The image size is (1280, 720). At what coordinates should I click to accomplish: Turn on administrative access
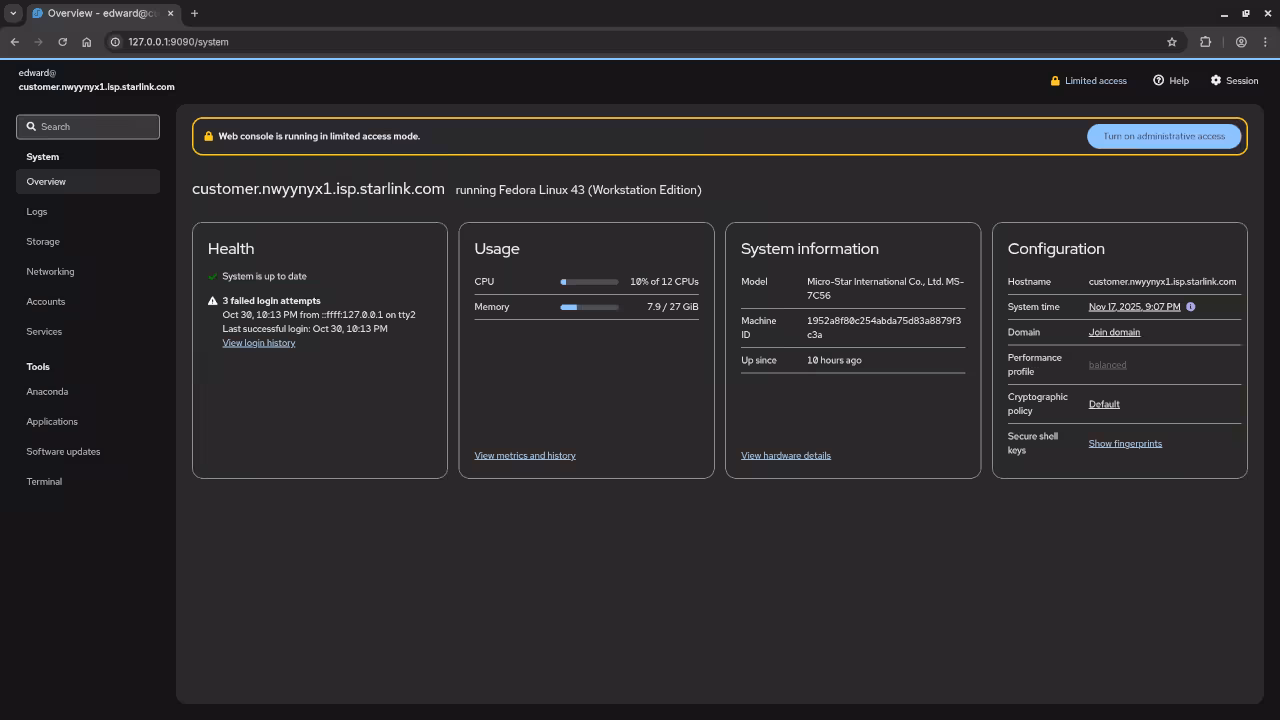1164,136
